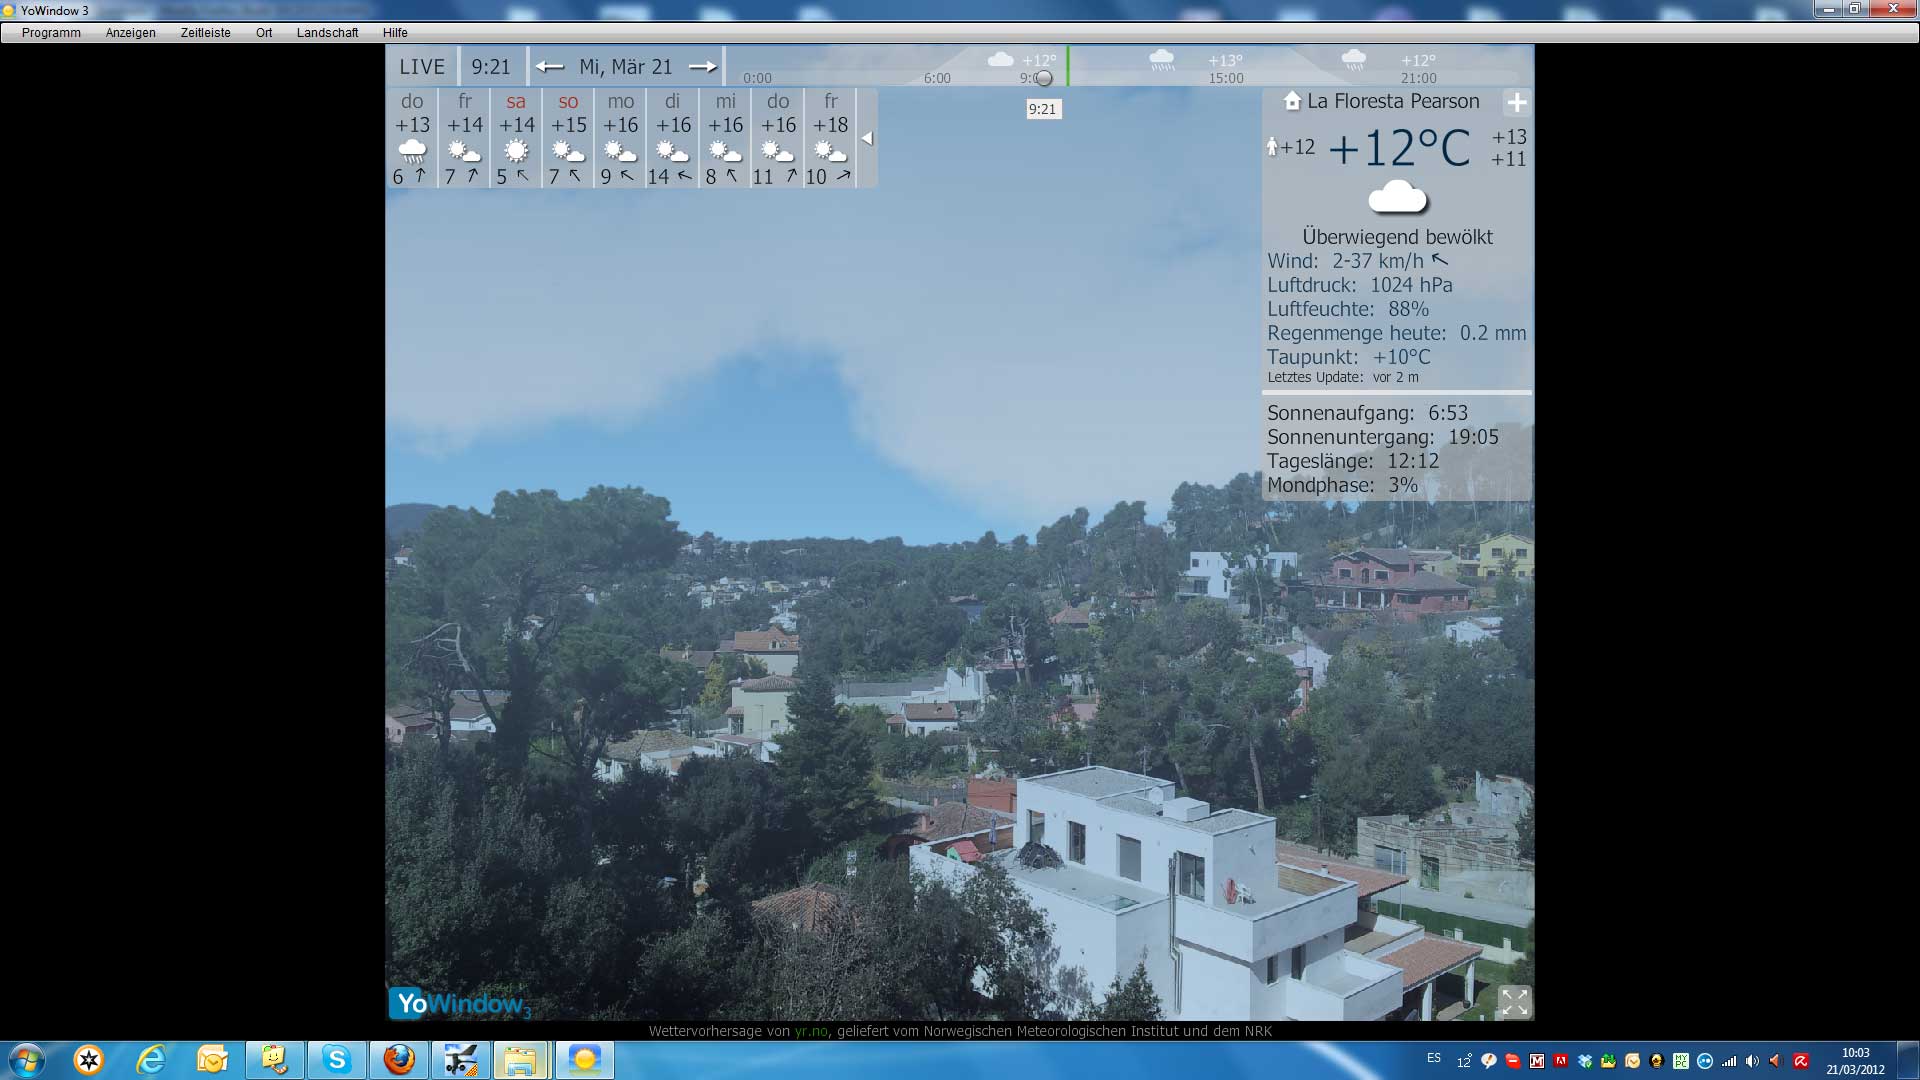This screenshot has width=1920, height=1080.
Task: Jump to 21:00 on the timeline
Action: [1418, 78]
